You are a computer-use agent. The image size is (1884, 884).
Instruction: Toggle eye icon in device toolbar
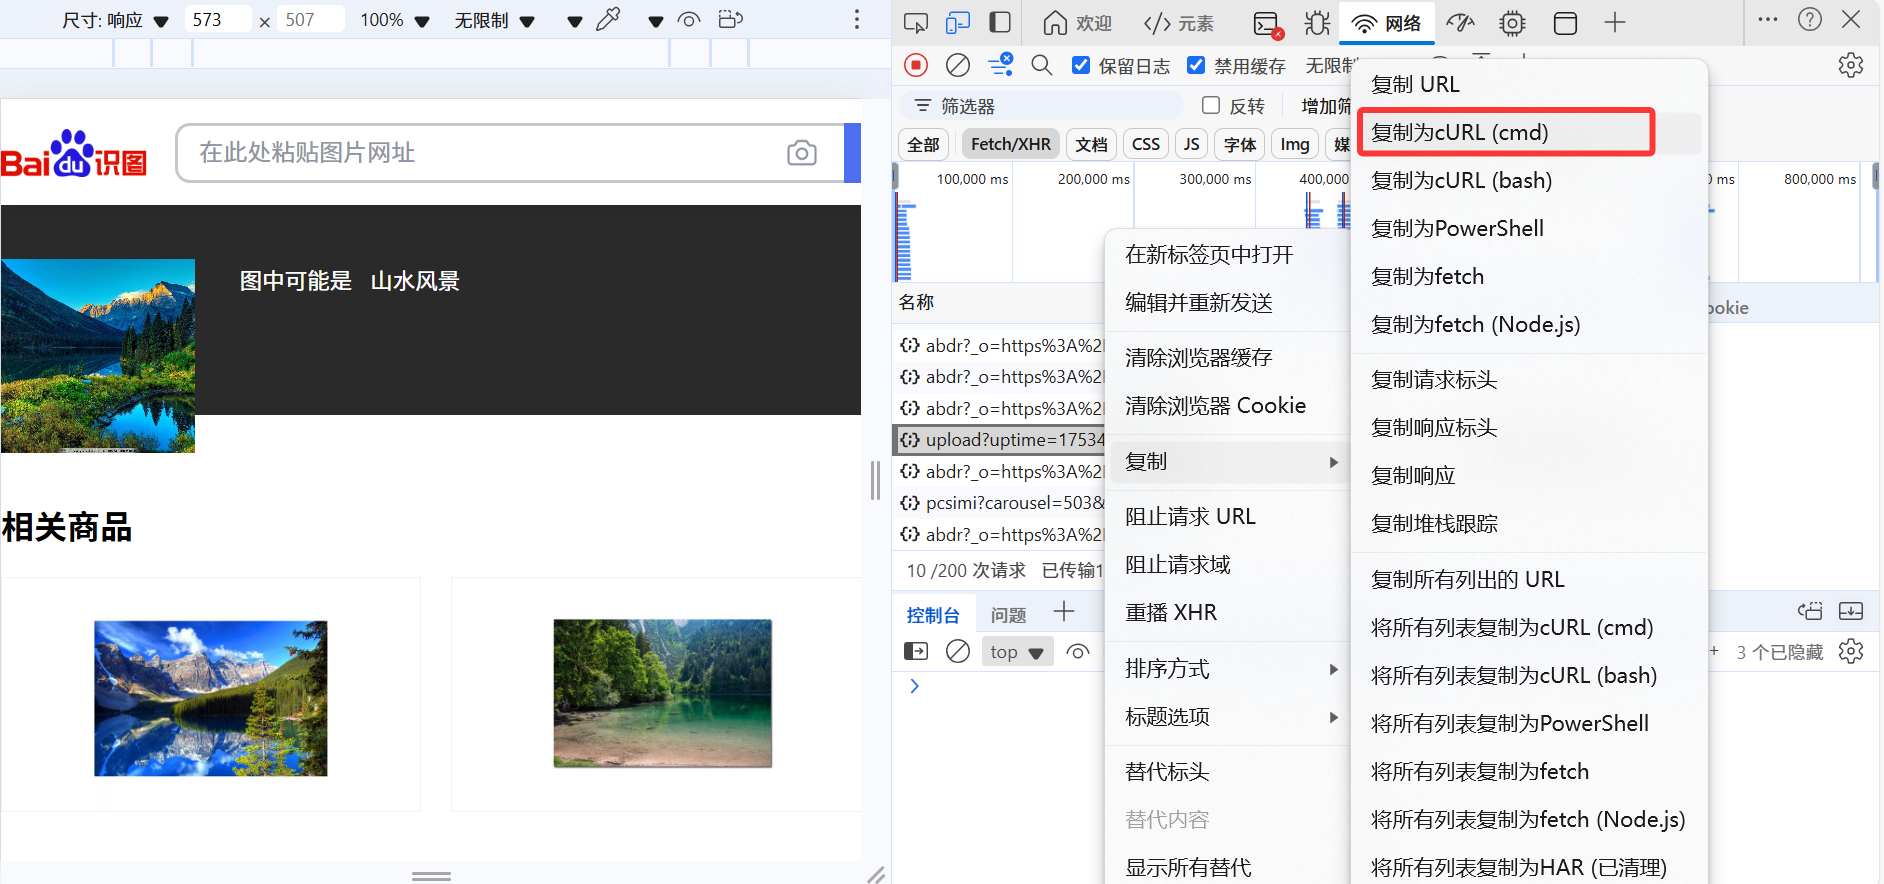(x=689, y=19)
